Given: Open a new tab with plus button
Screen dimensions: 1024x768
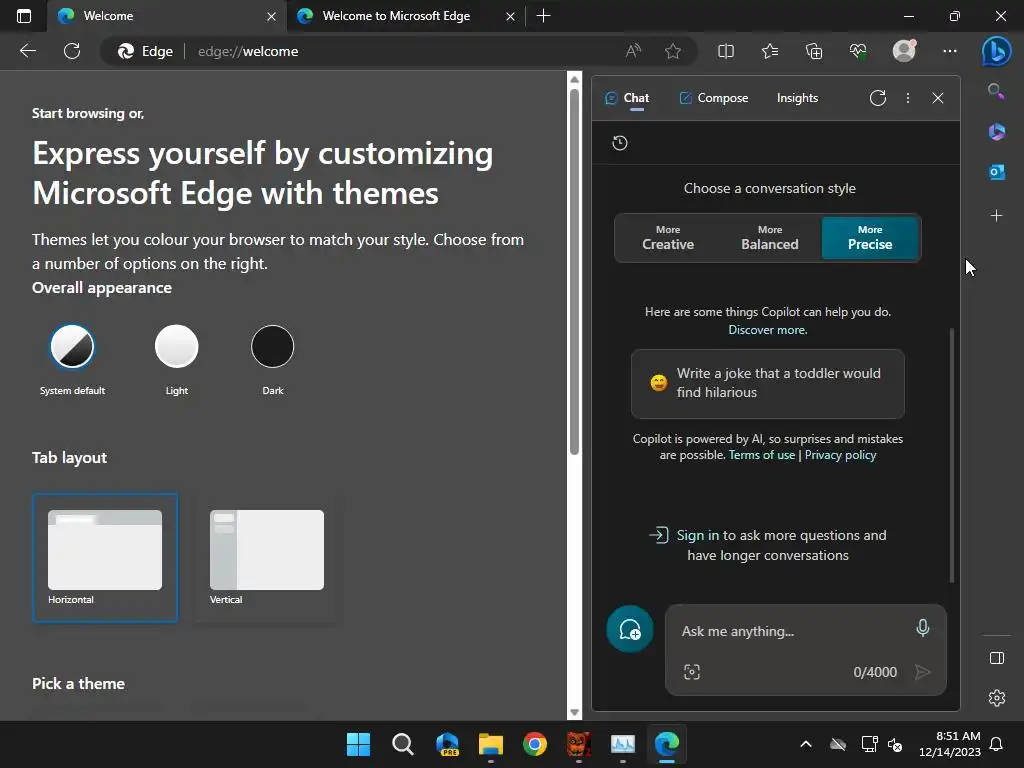Looking at the screenshot, I should 543,16.
